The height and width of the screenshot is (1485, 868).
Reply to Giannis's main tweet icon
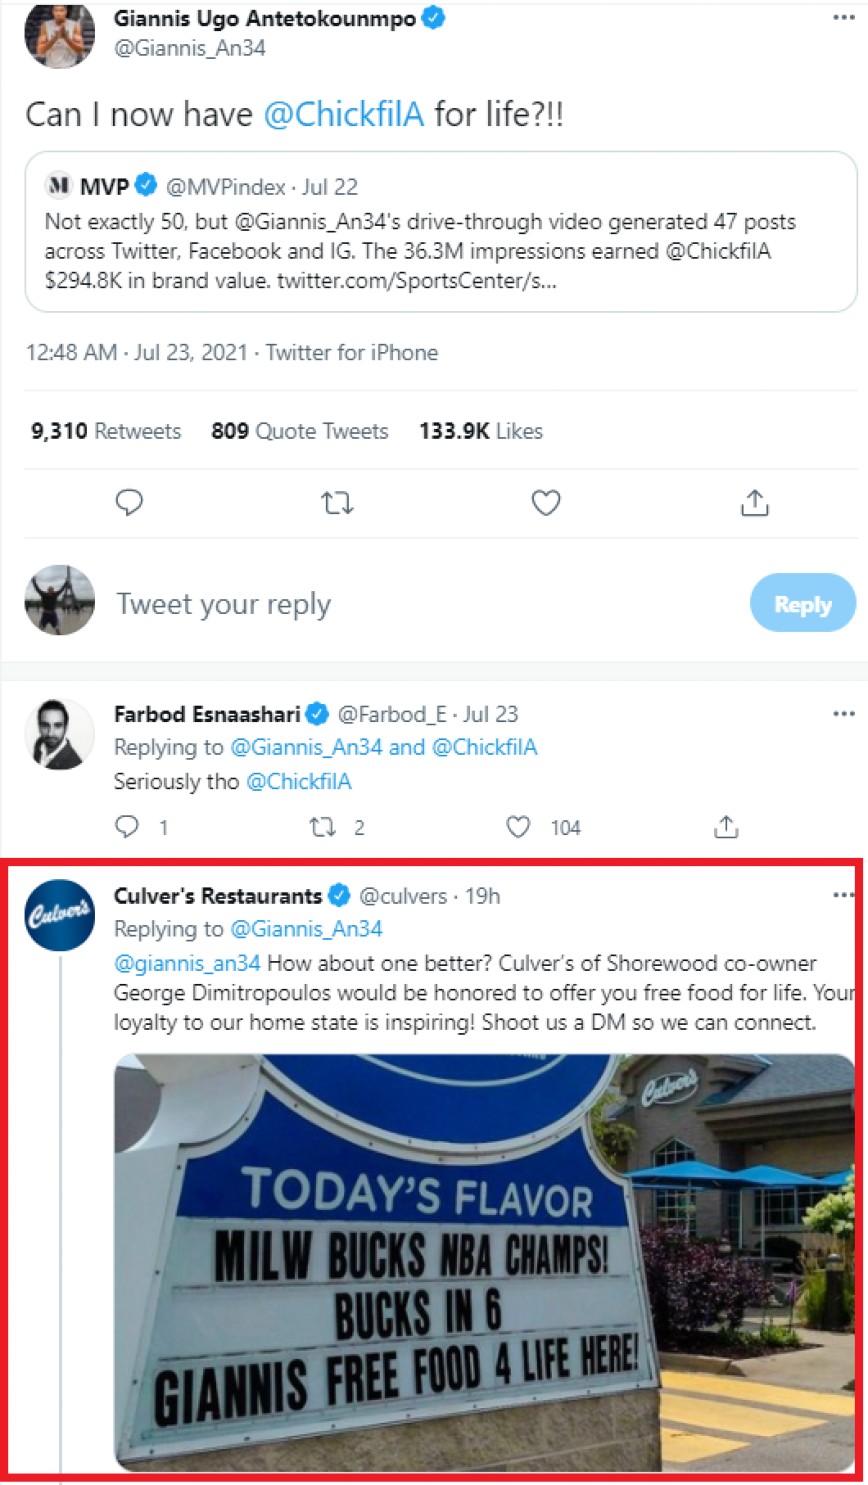(129, 502)
